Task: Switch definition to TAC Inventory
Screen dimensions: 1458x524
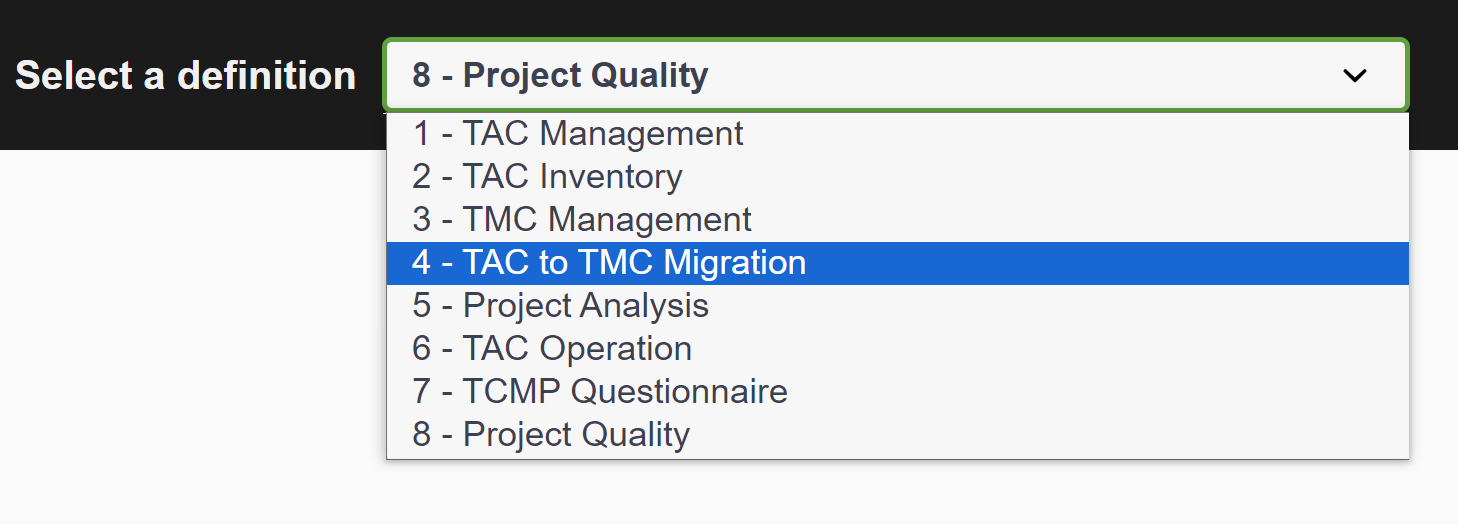Action: 548,177
